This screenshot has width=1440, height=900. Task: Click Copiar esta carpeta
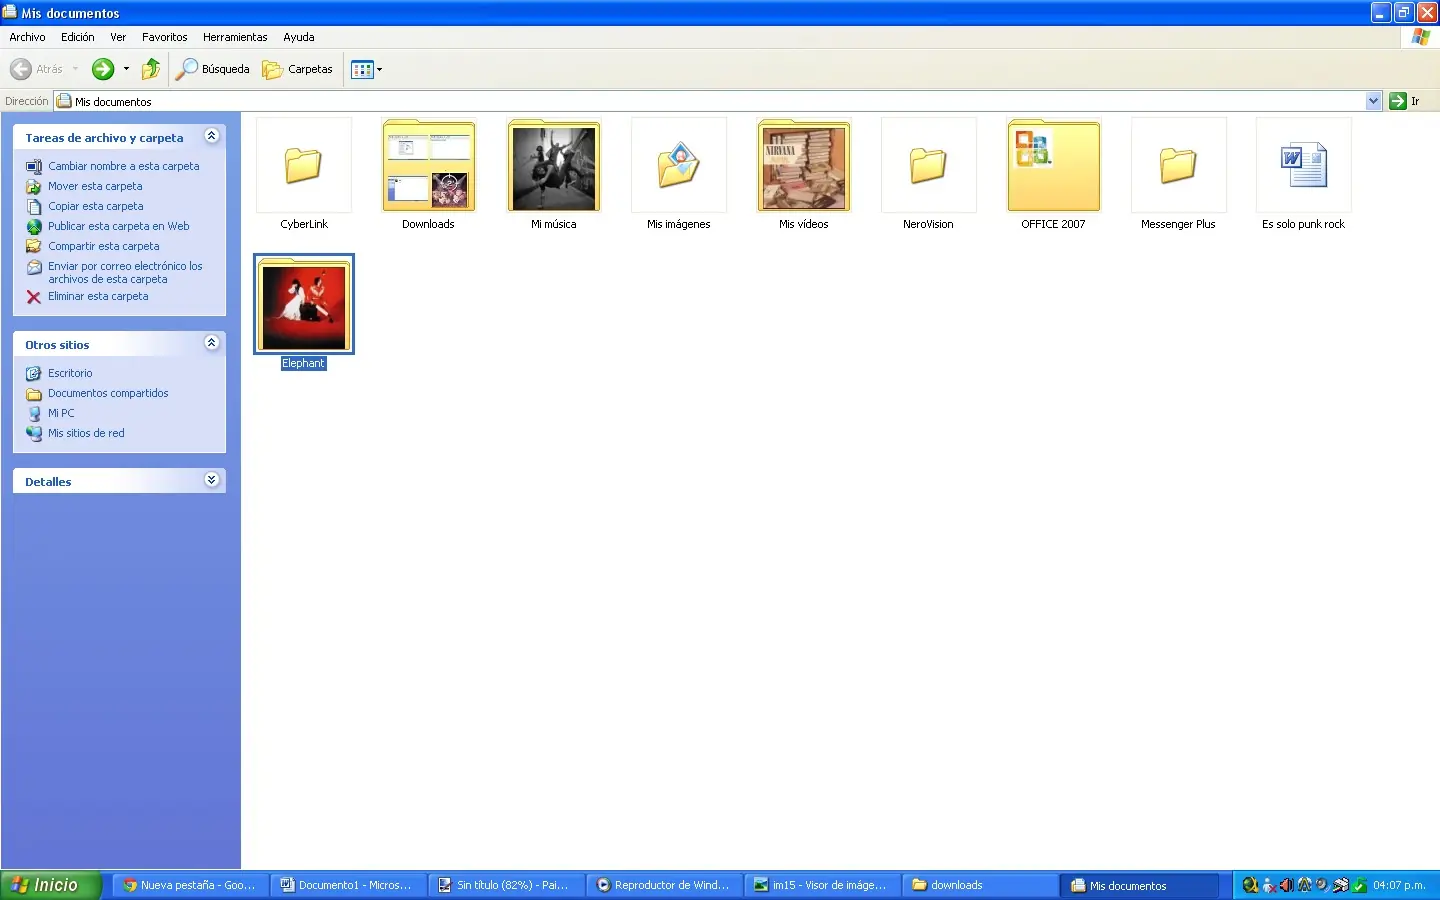(x=85, y=206)
